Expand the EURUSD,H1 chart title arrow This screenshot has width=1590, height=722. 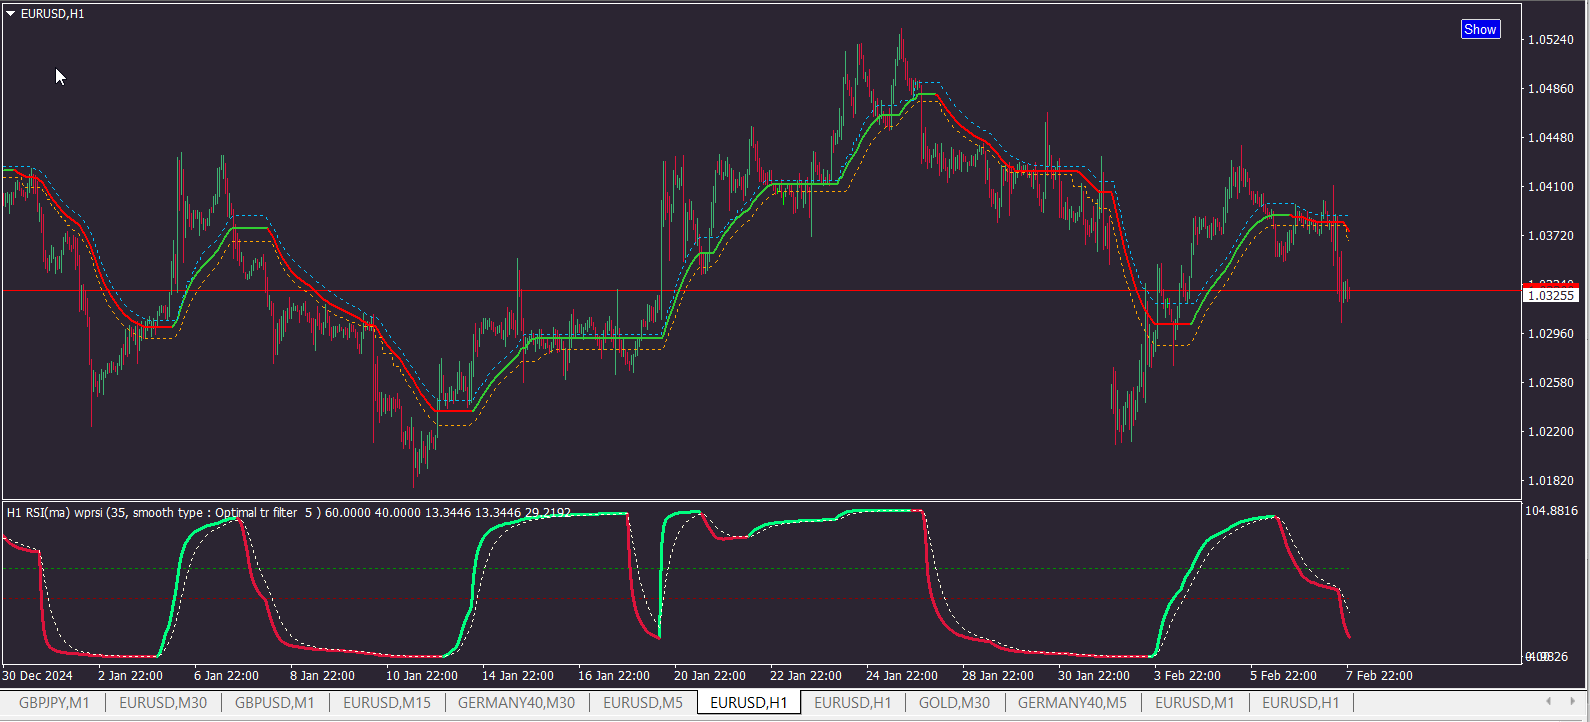point(11,14)
